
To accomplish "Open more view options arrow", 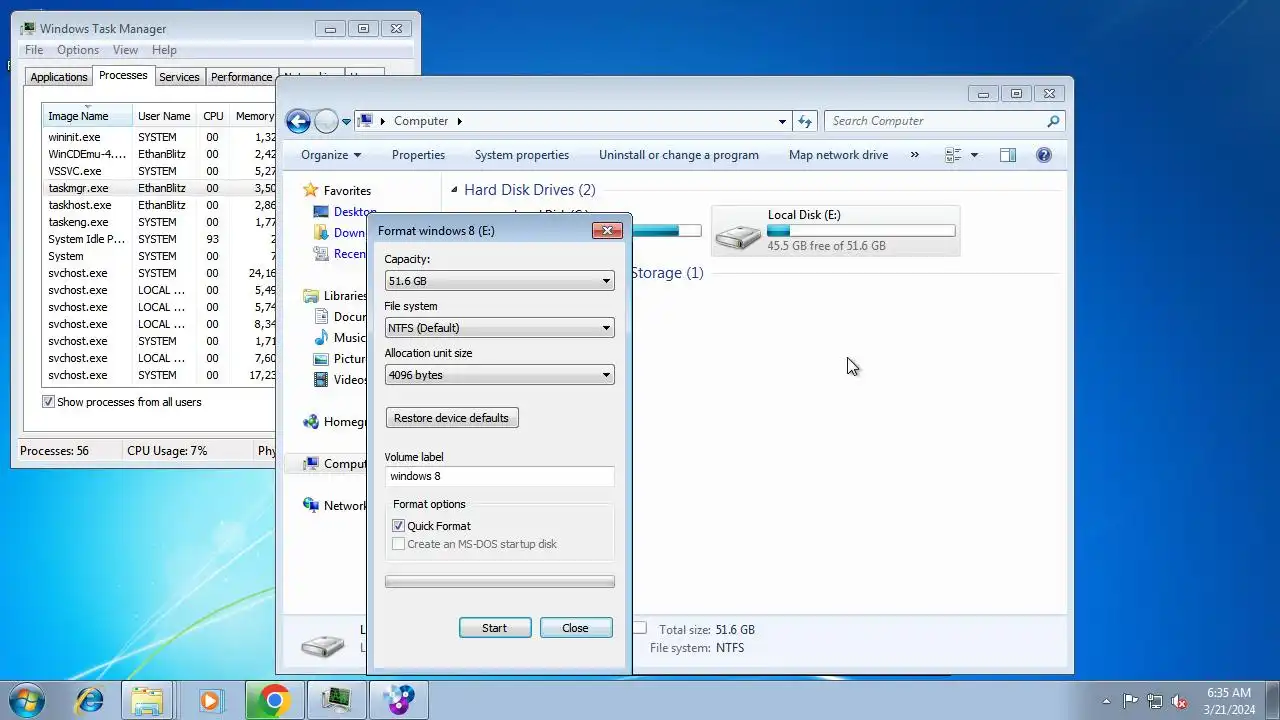I will (x=974, y=155).
